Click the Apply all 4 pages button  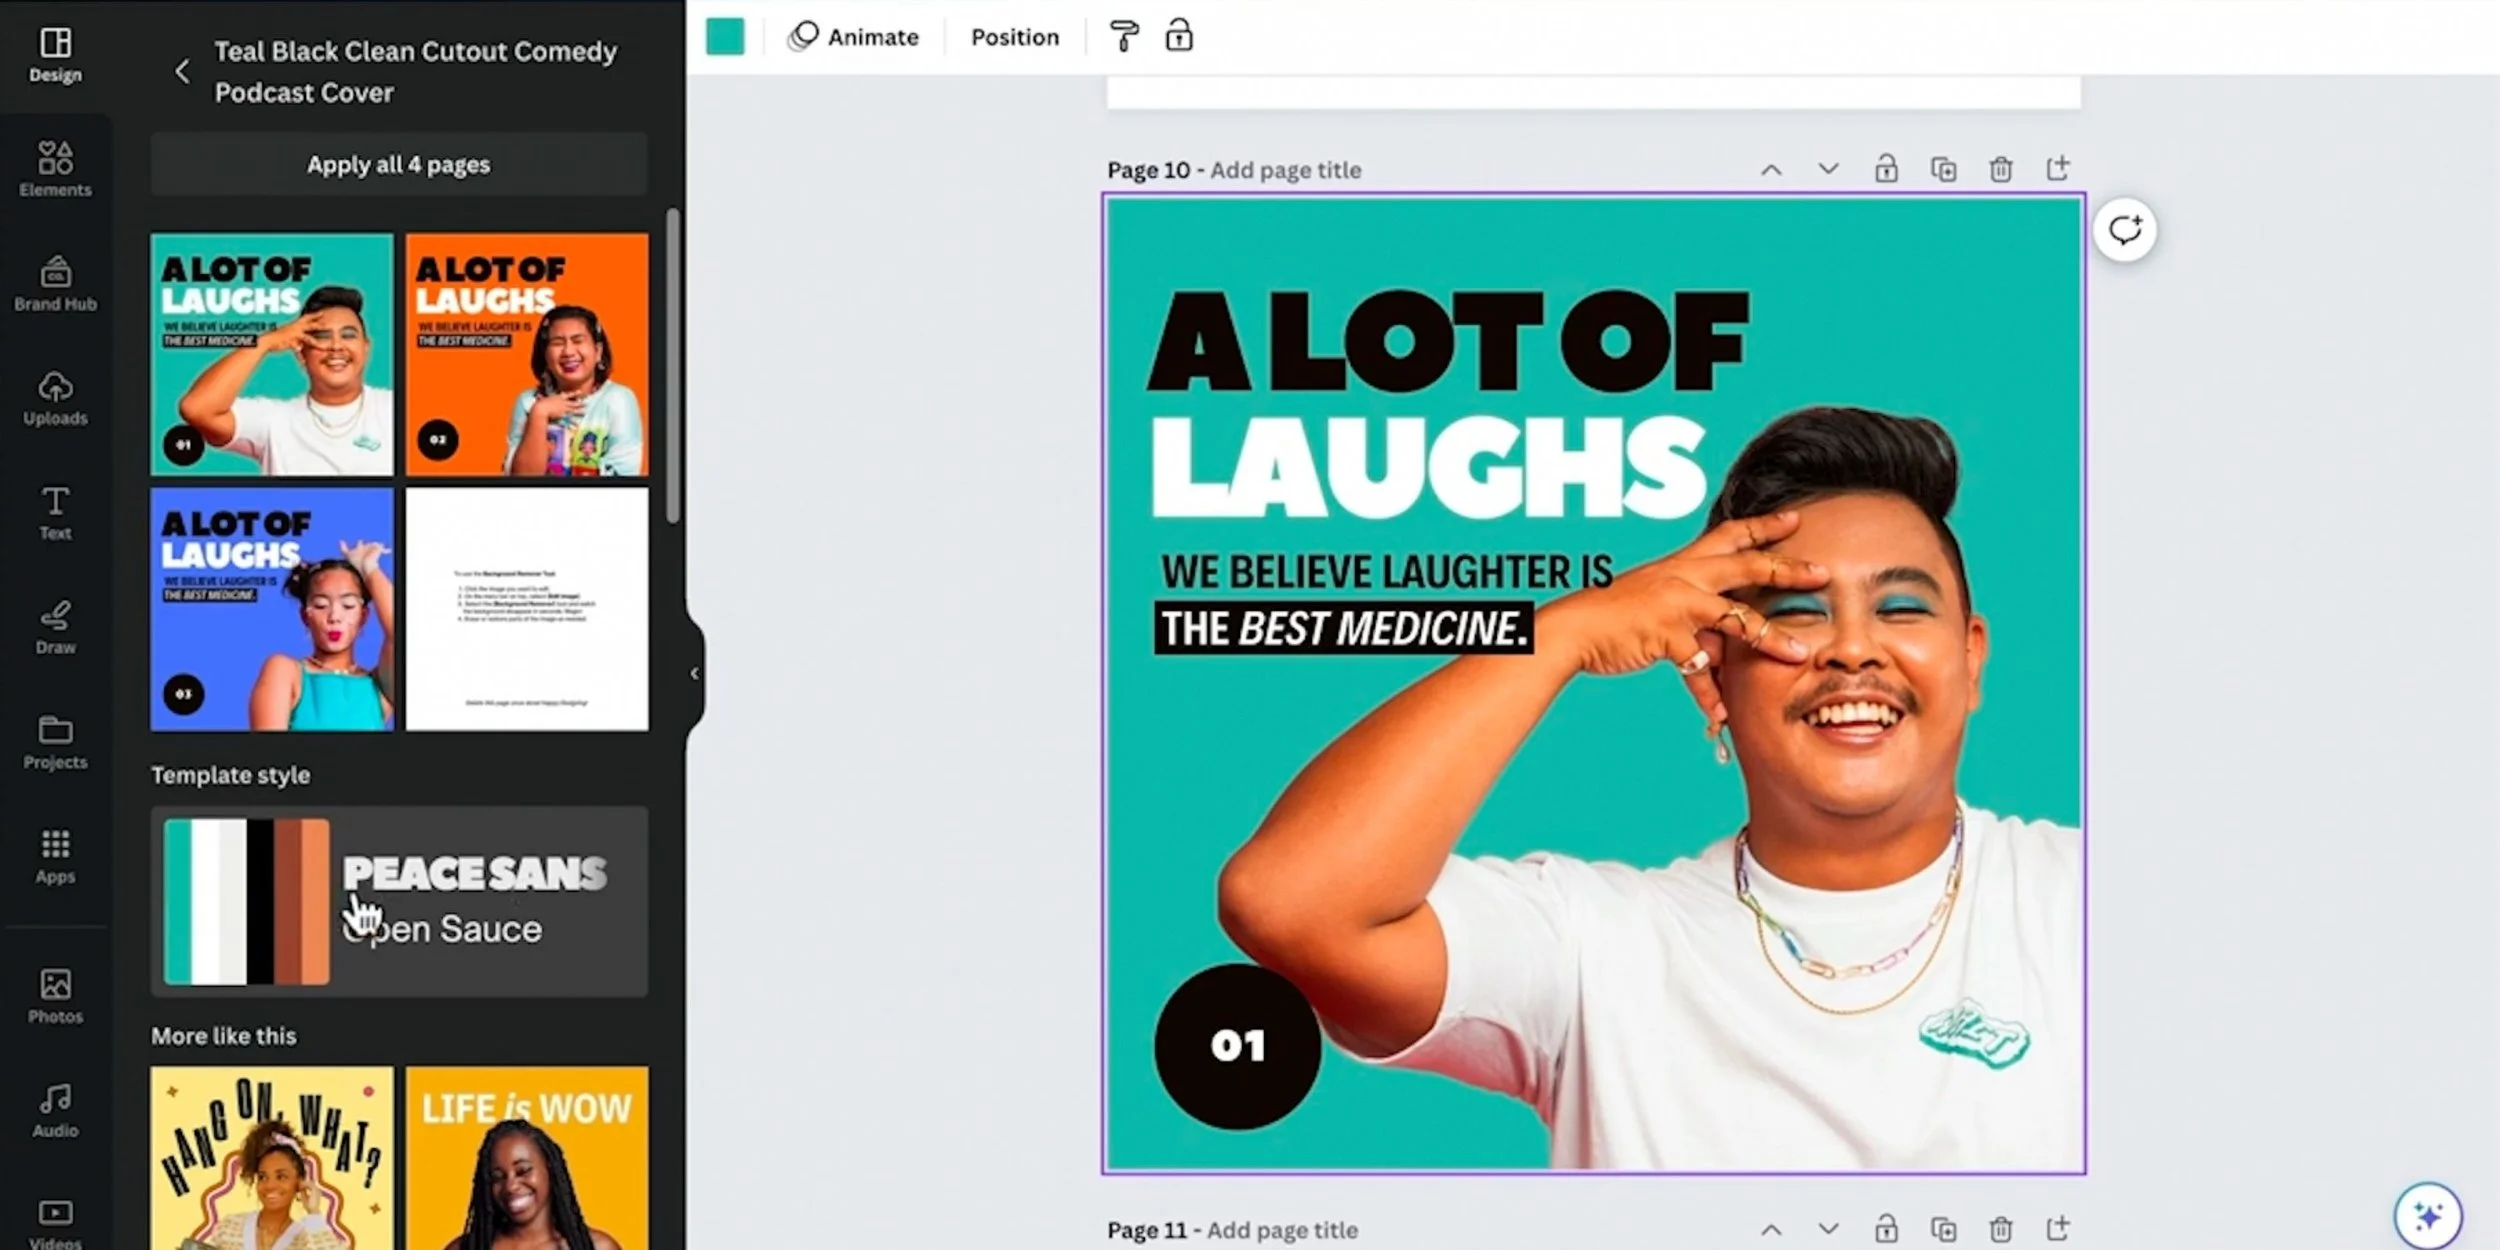pyautogui.click(x=399, y=164)
